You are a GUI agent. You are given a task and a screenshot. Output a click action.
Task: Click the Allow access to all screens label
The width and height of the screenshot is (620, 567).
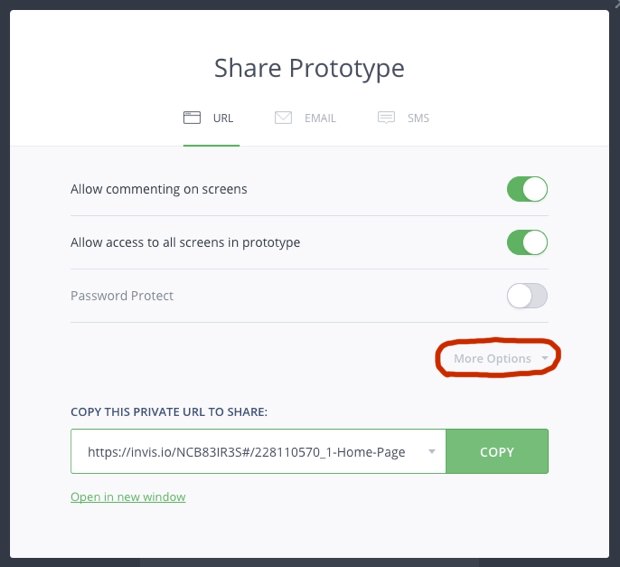pyautogui.click(x=185, y=242)
